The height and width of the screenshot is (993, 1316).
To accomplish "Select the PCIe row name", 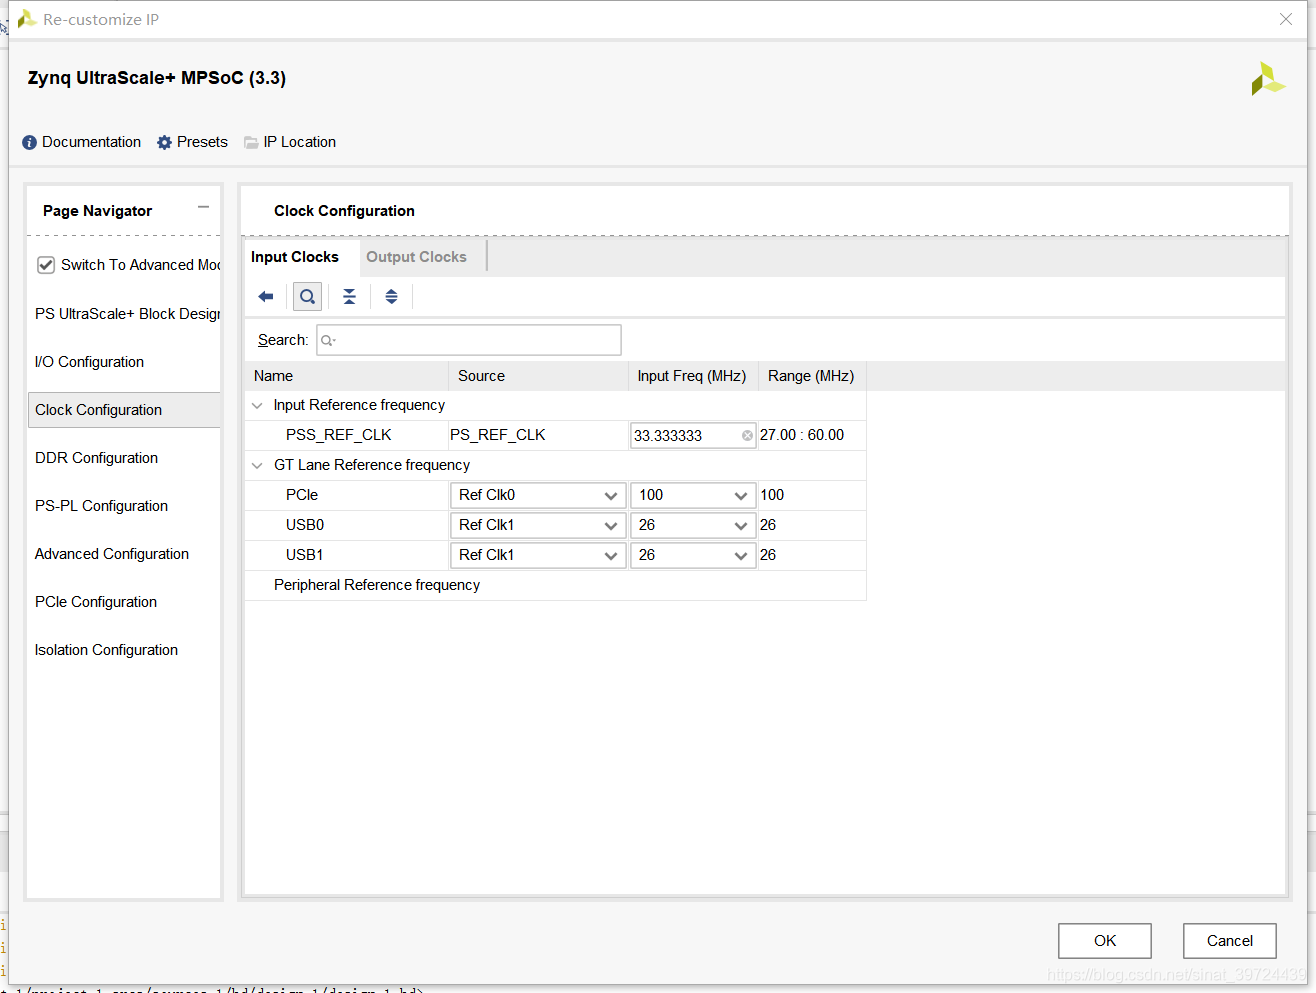I will (302, 495).
